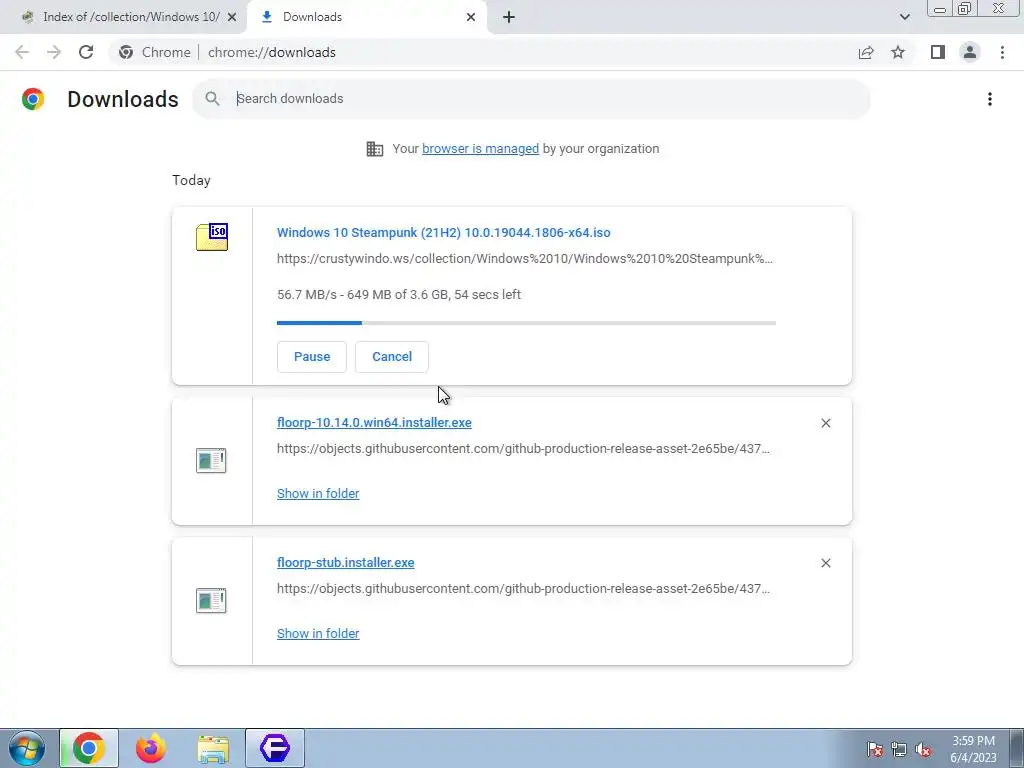Click the '56.7 MB/s - 649 MB of 3.6 GB' status
The height and width of the screenshot is (768, 1024).
click(x=399, y=295)
